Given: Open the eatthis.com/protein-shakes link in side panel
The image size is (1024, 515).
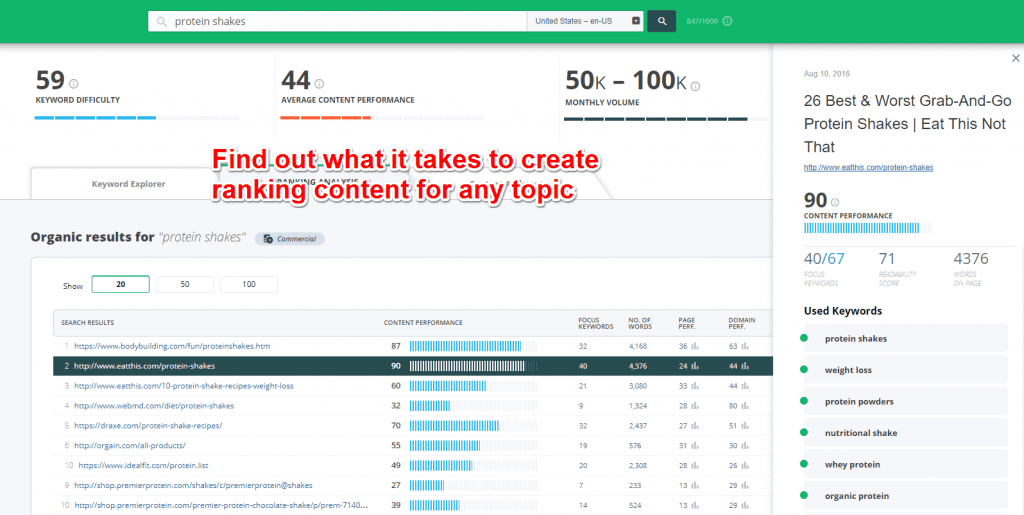Looking at the screenshot, I should point(868,168).
